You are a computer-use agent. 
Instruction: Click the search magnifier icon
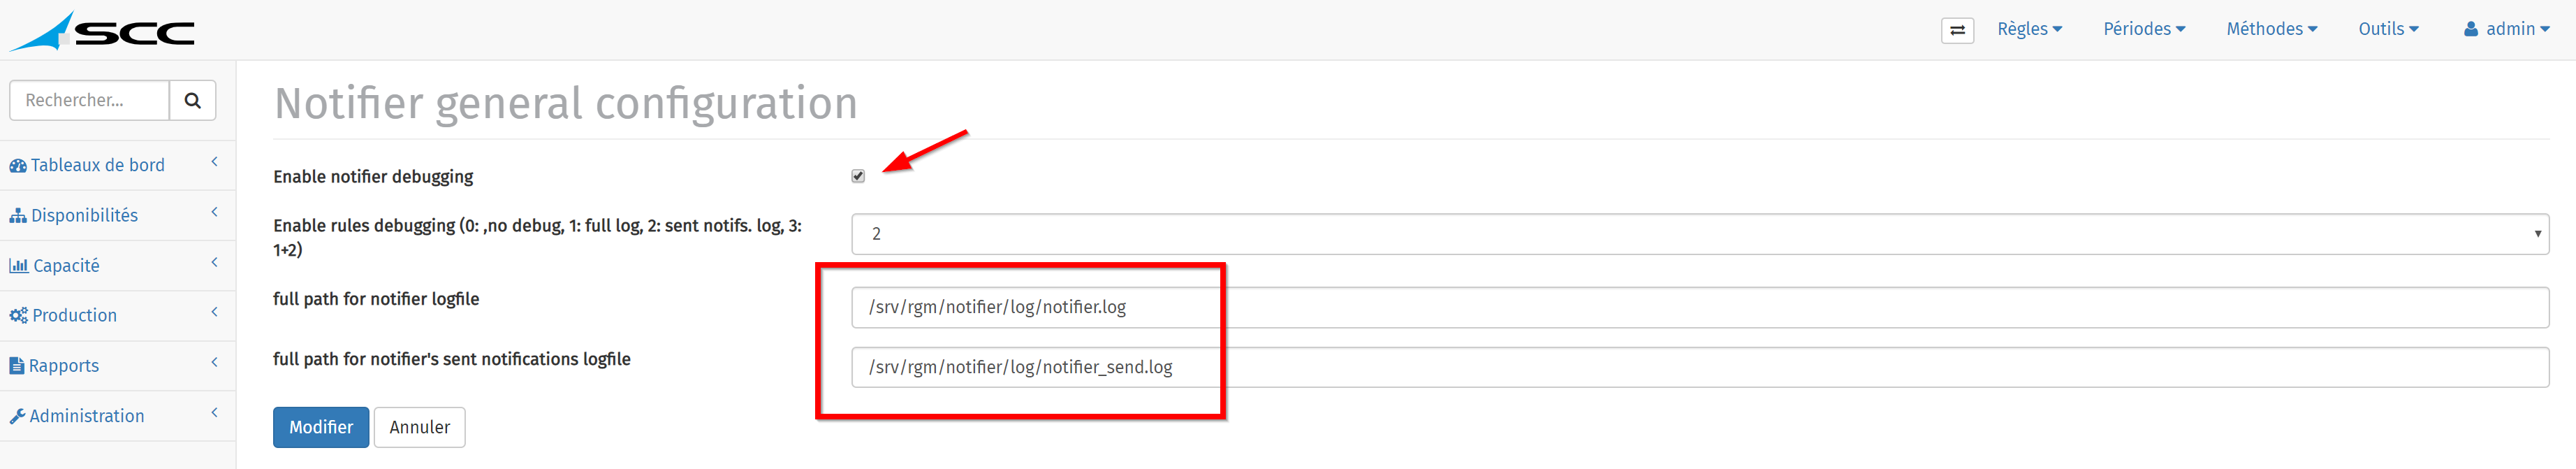[193, 100]
